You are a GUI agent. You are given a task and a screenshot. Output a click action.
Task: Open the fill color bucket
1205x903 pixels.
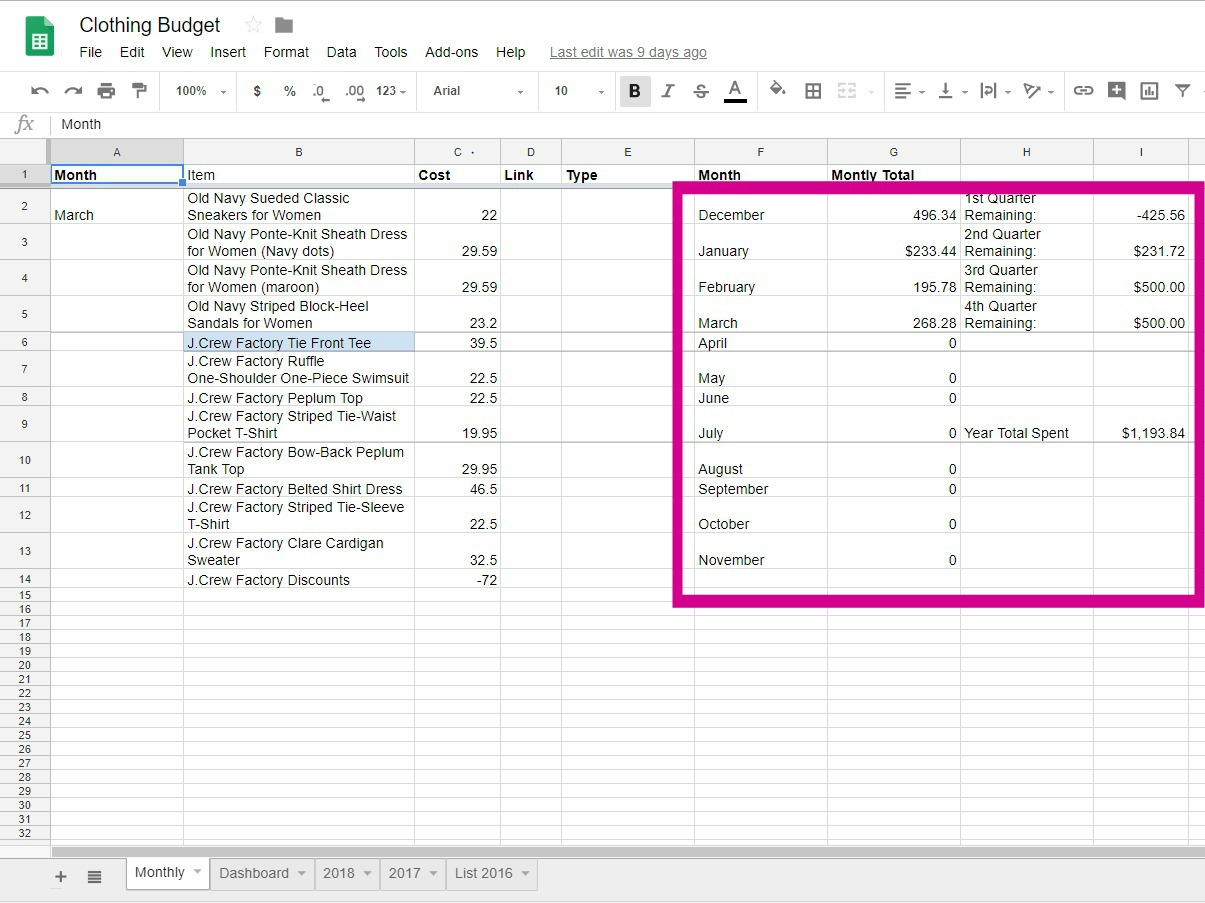(x=778, y=91)
